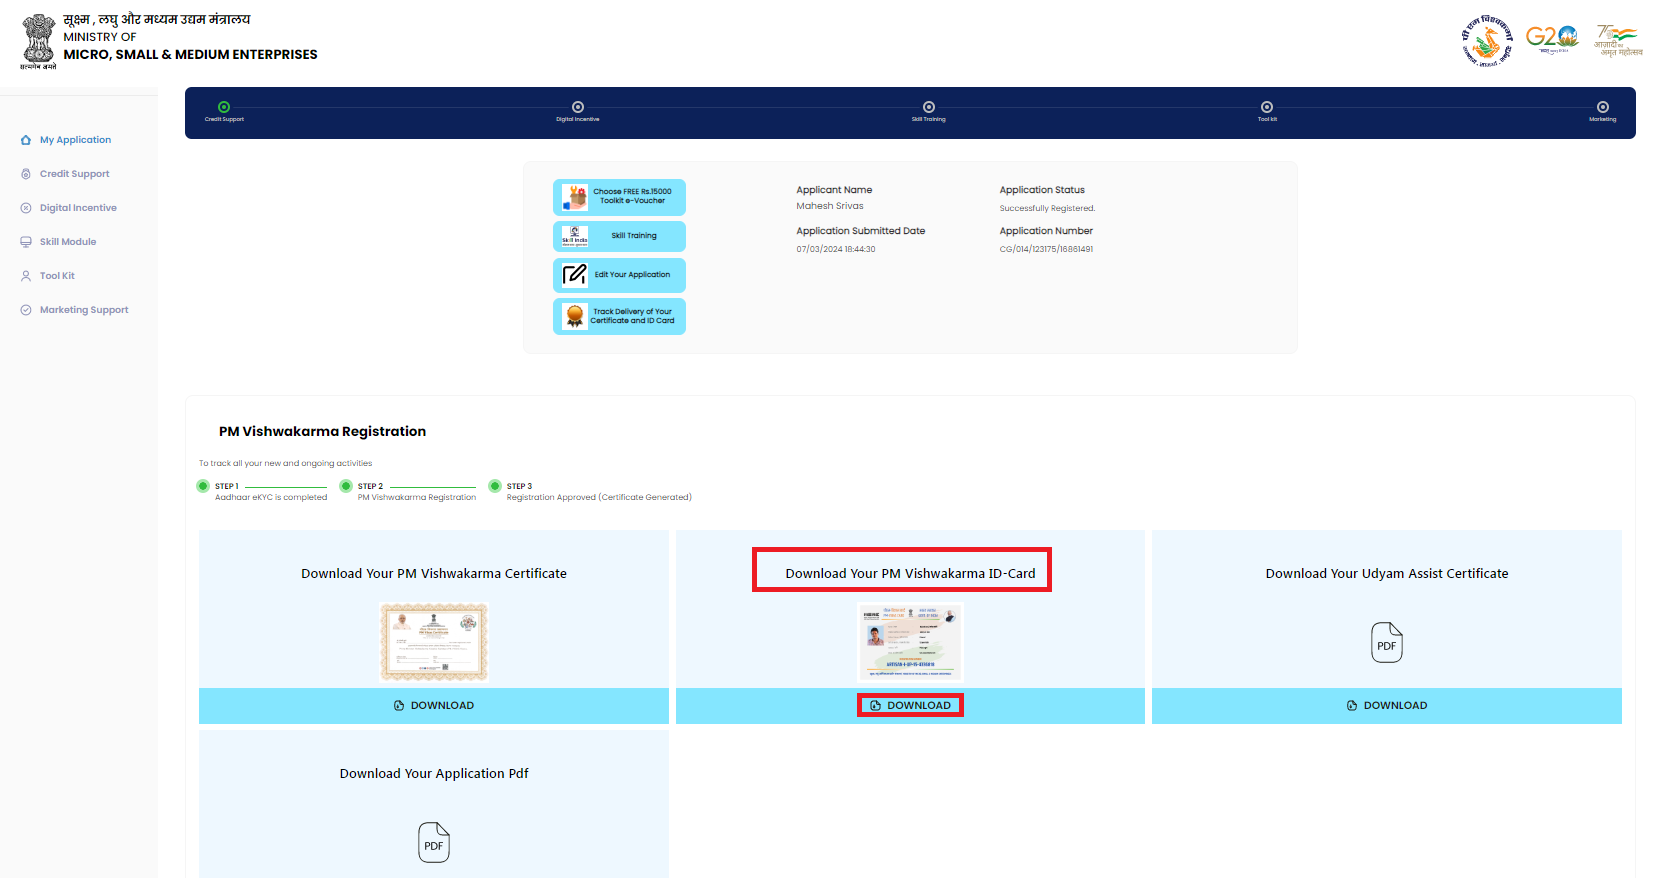Click 'Successfully Registered.' status text
This screenshot has width=1653, height=878.
click(1047, 208)
